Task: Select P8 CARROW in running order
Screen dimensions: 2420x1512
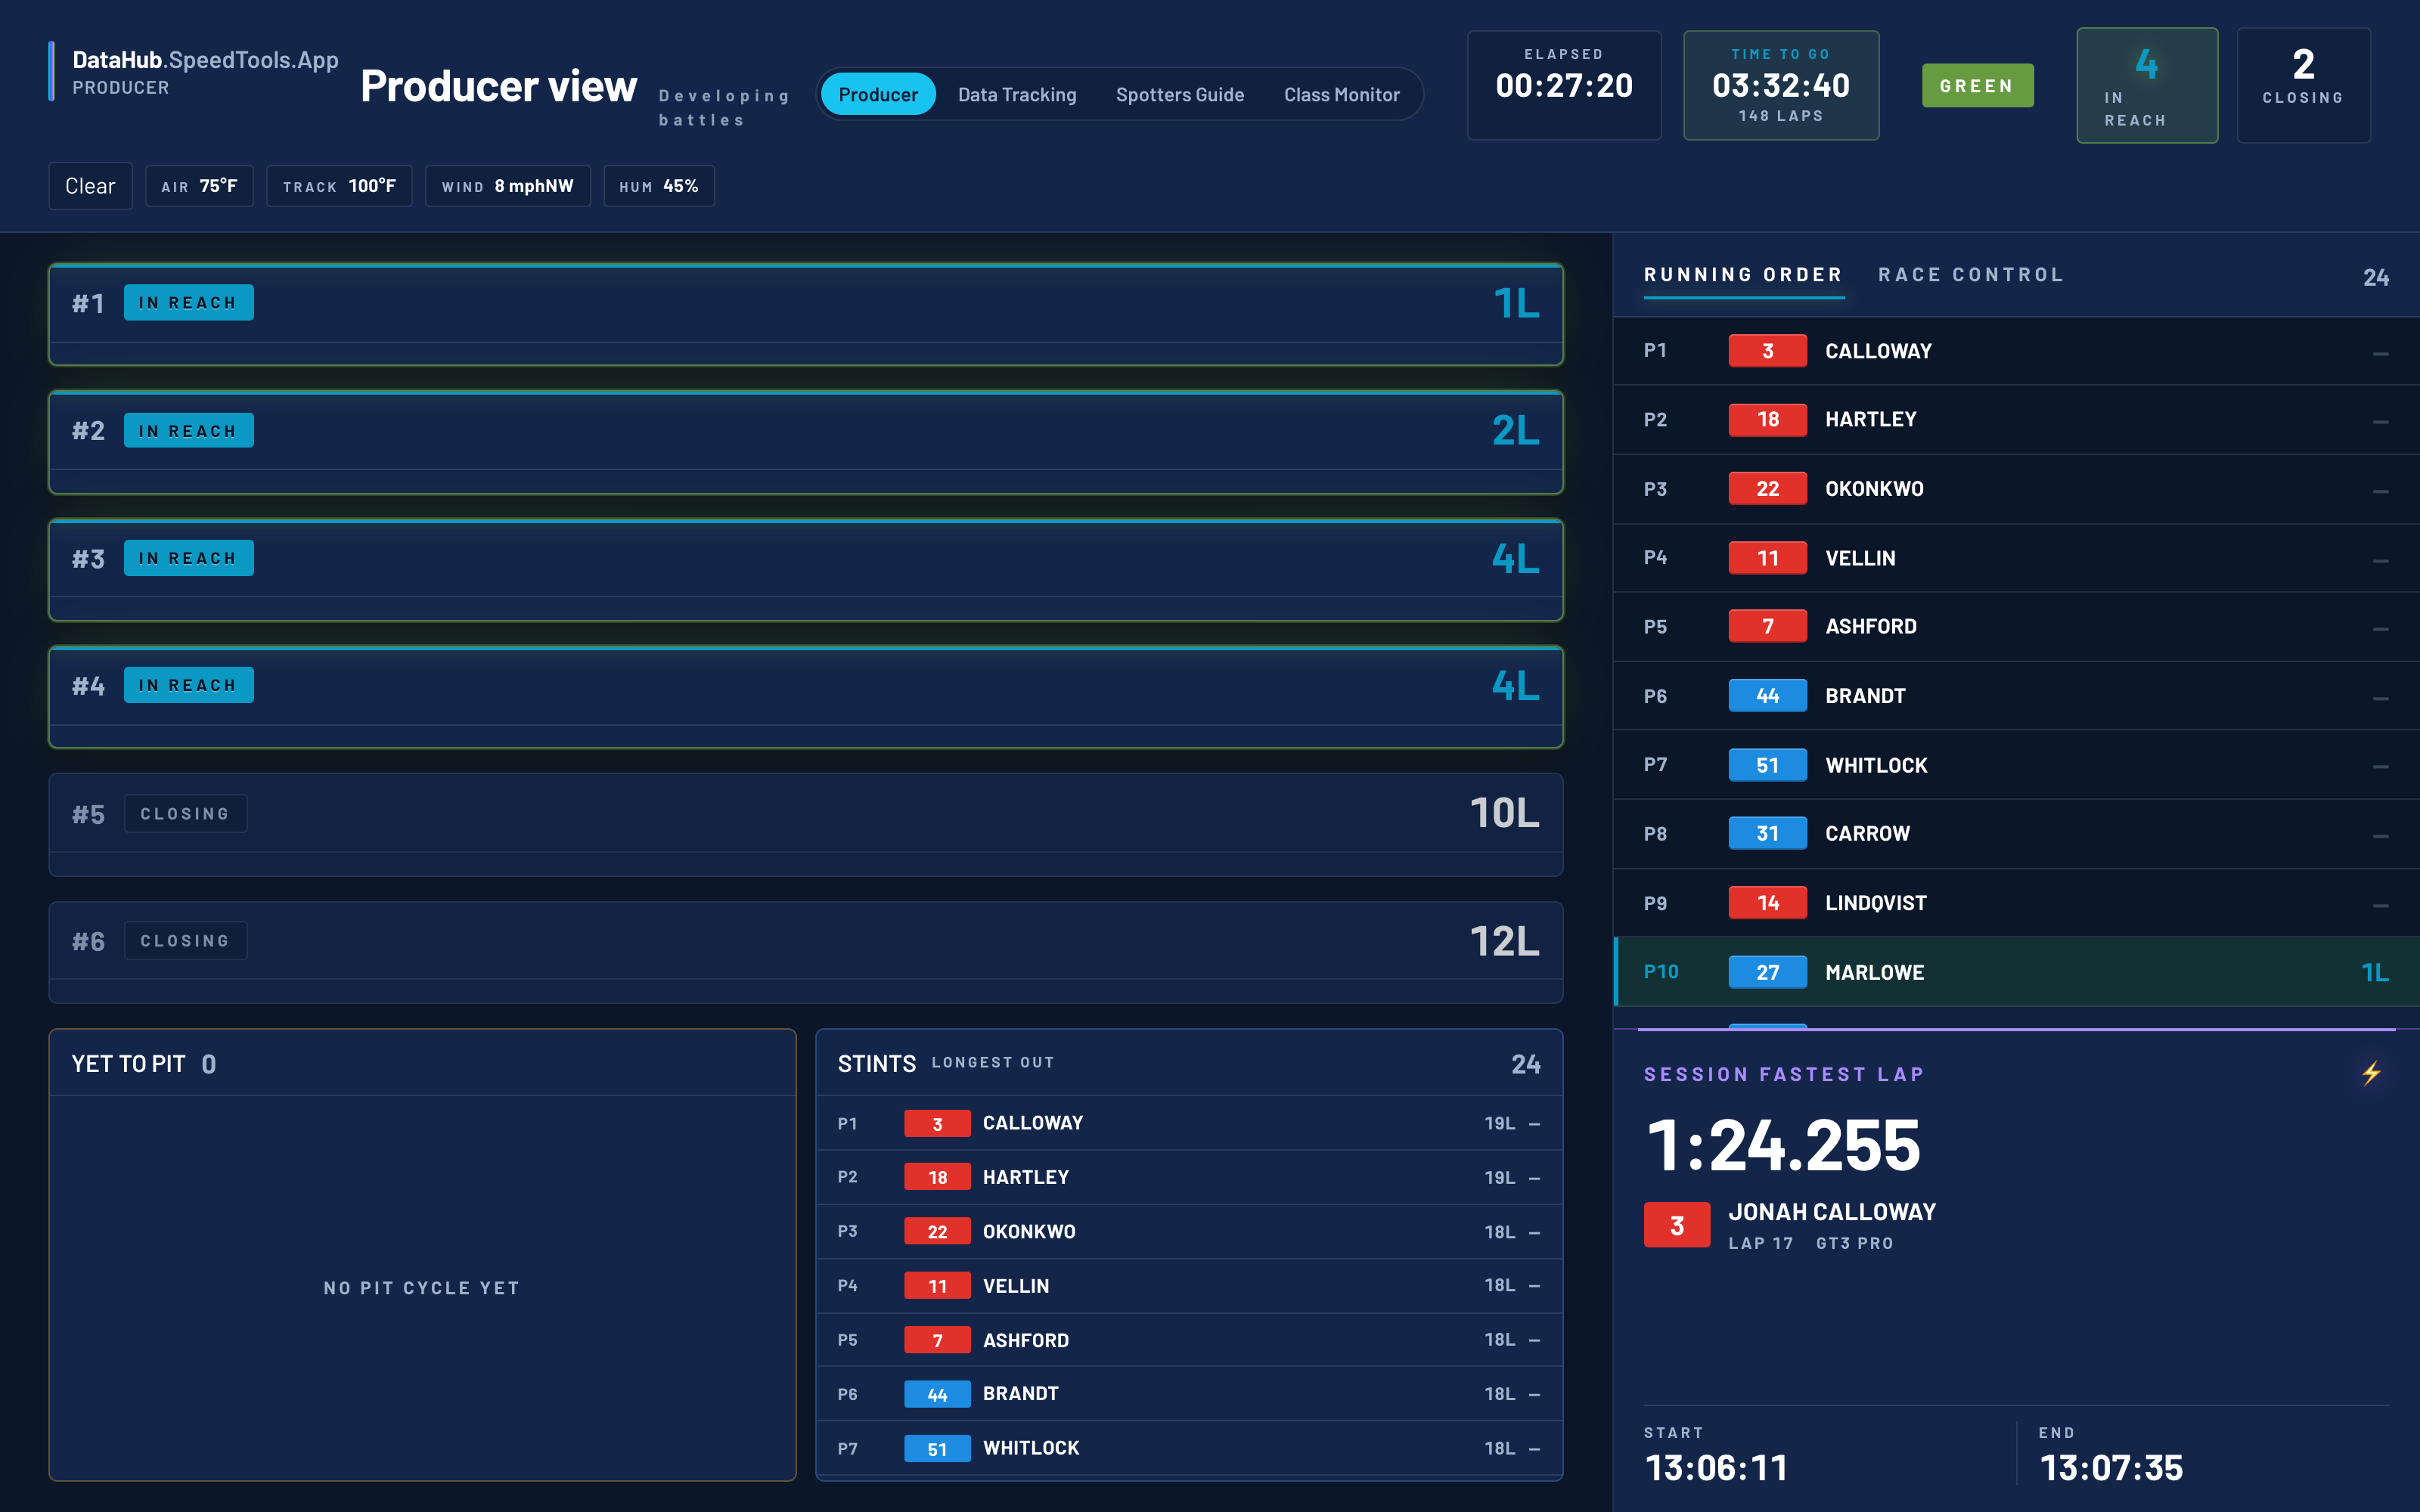Action: coord(2016,834)
